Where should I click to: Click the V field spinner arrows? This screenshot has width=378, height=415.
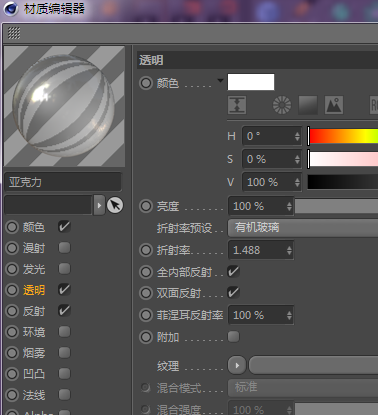(x=297, y=182)
